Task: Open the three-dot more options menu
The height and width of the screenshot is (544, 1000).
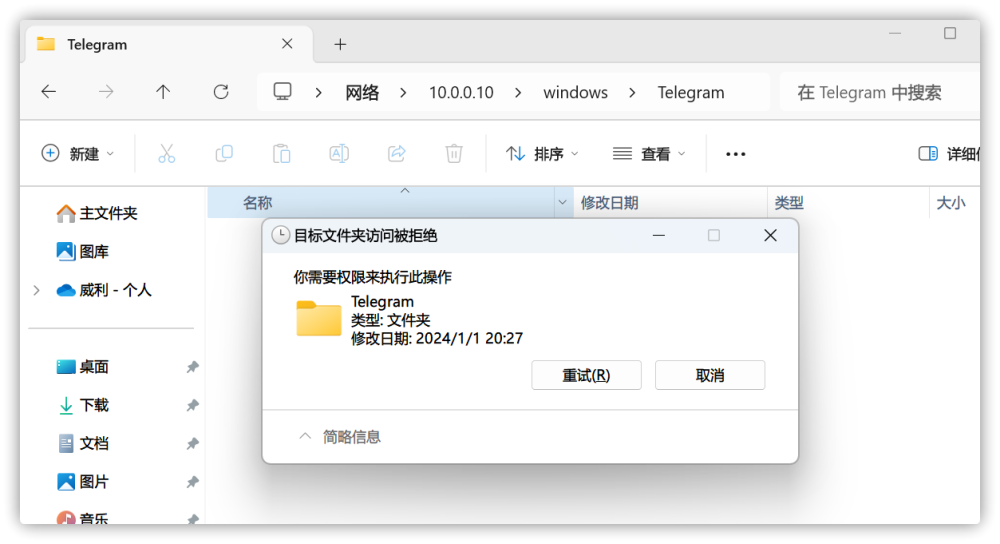Action: (x=735, y=154)
